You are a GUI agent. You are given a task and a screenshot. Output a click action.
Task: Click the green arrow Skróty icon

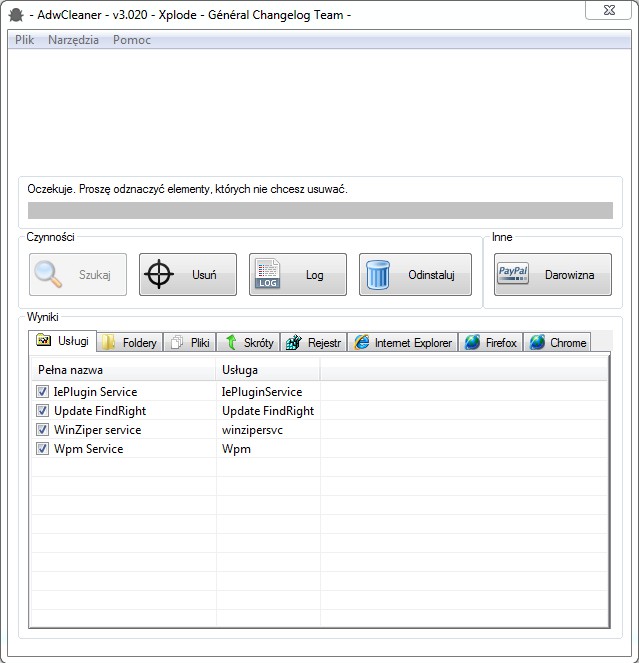tap(231, 342)
